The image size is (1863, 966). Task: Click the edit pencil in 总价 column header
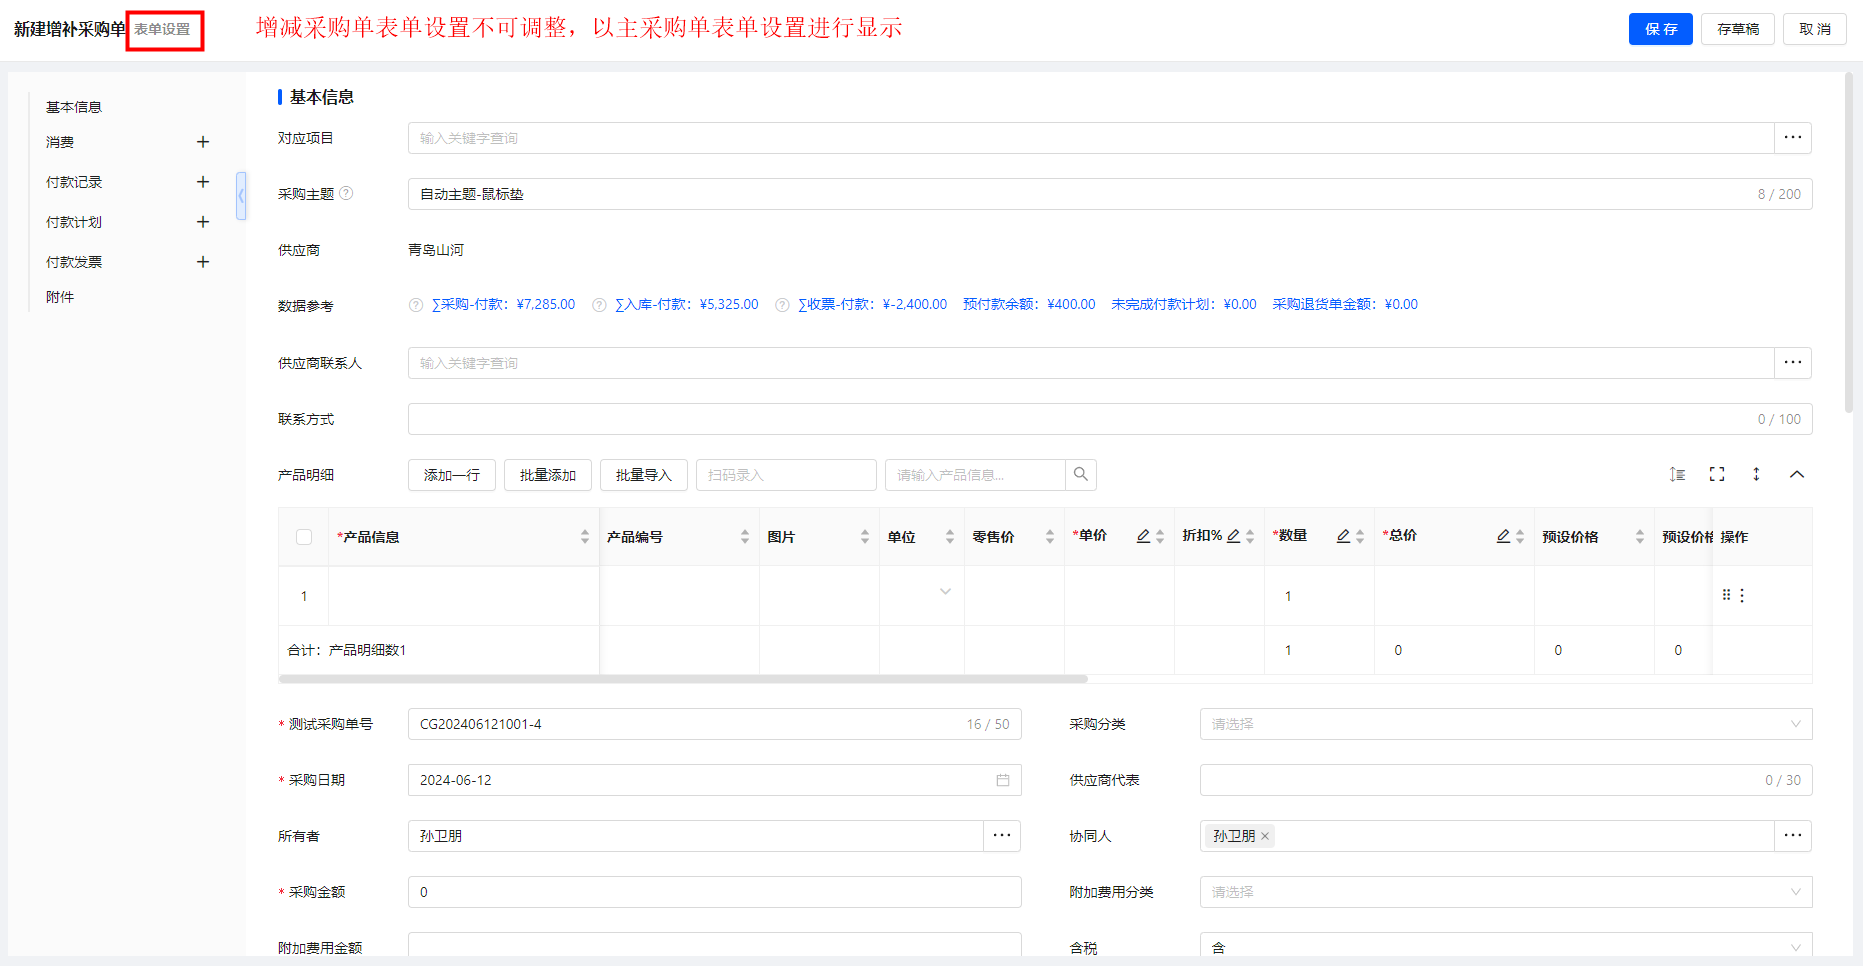point(1503,536)
